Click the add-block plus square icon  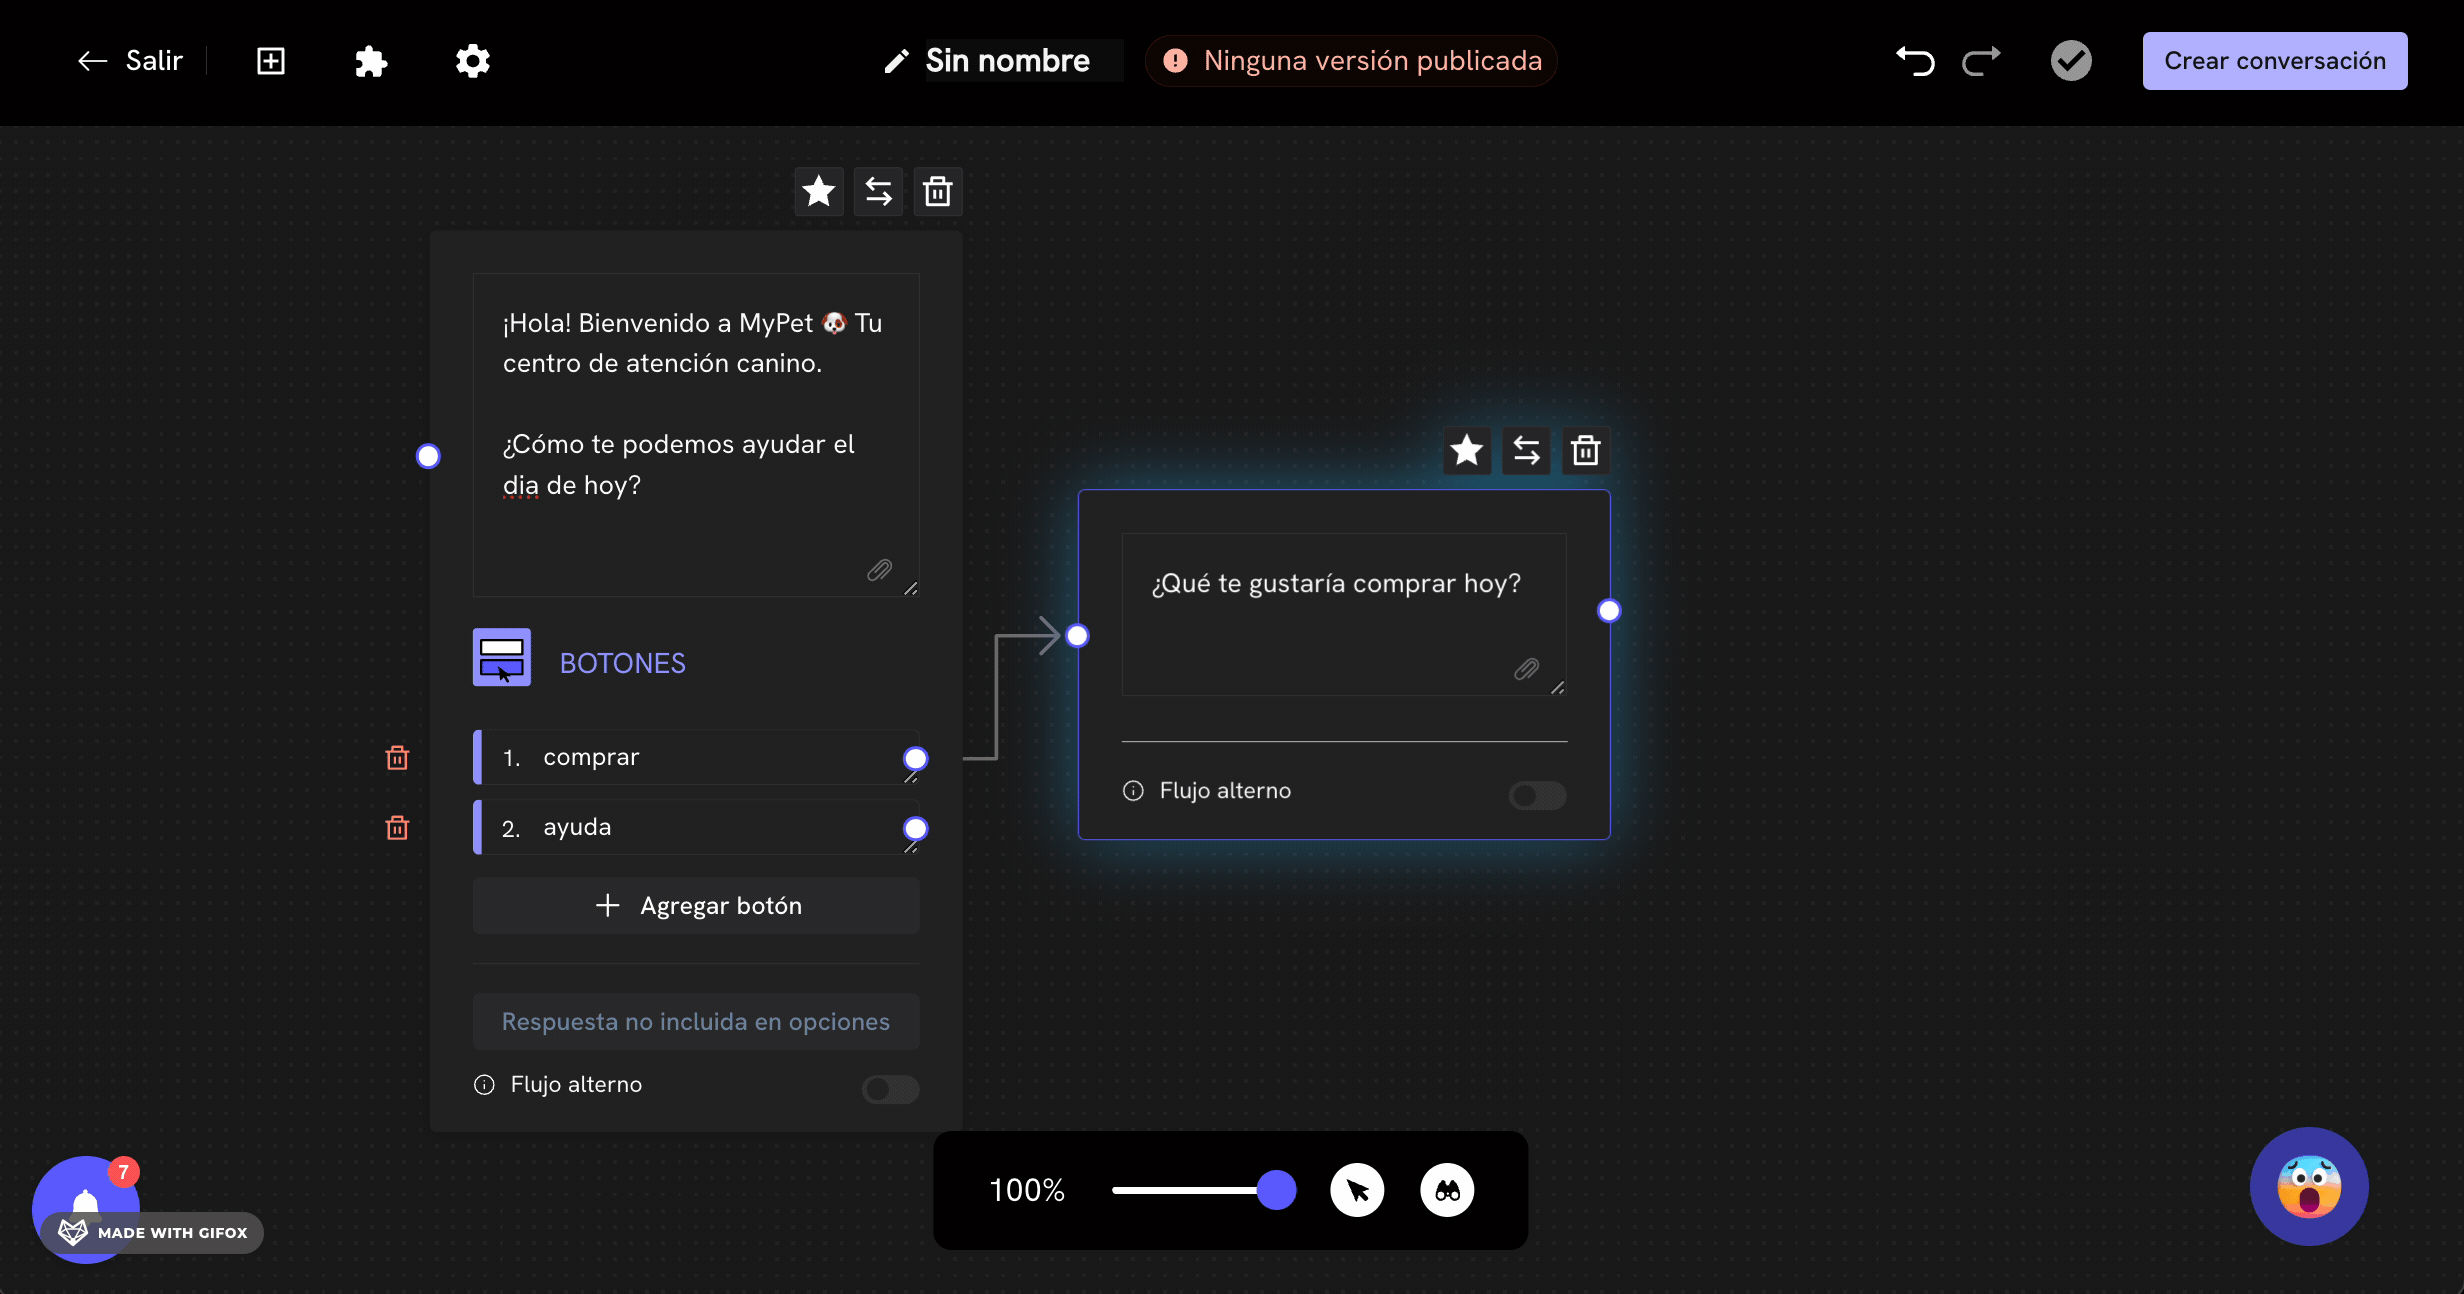coord(271,62)
